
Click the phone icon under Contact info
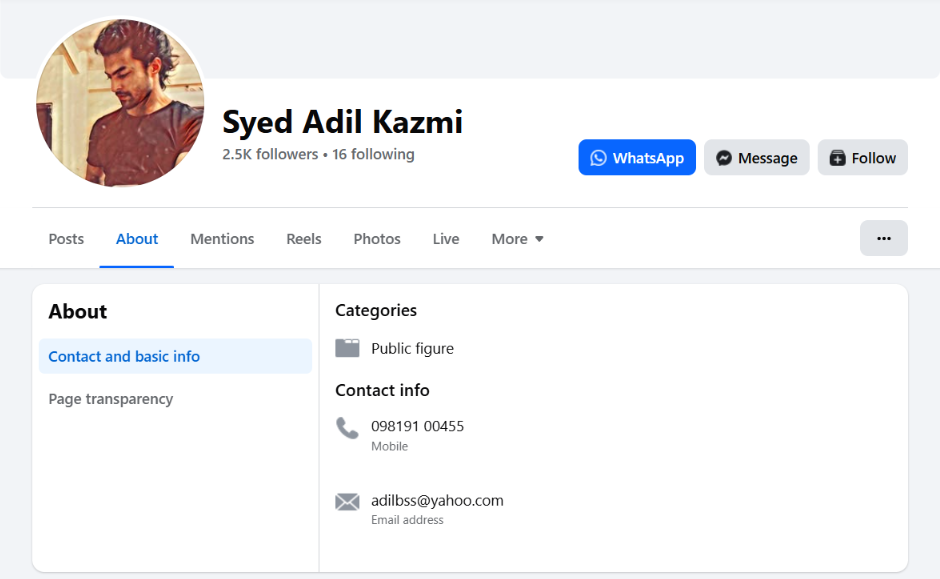coord(347,429)
